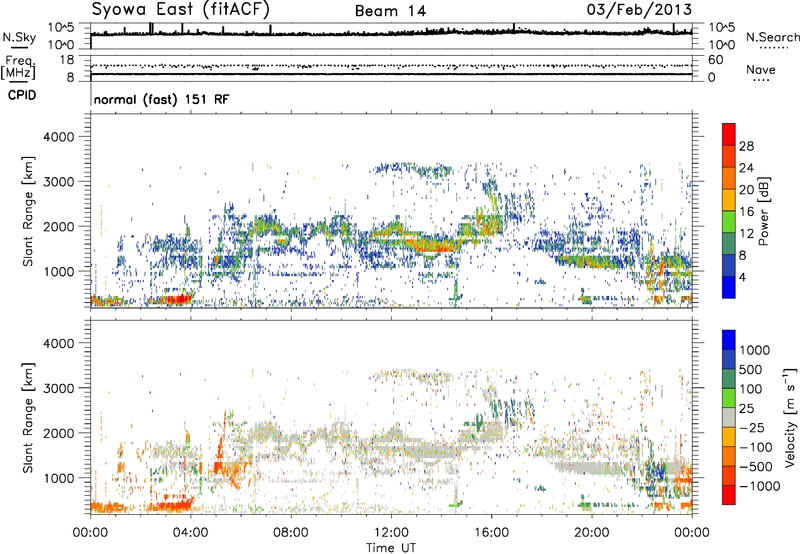Click the "18" frequency axis tick

click(67, 60)
